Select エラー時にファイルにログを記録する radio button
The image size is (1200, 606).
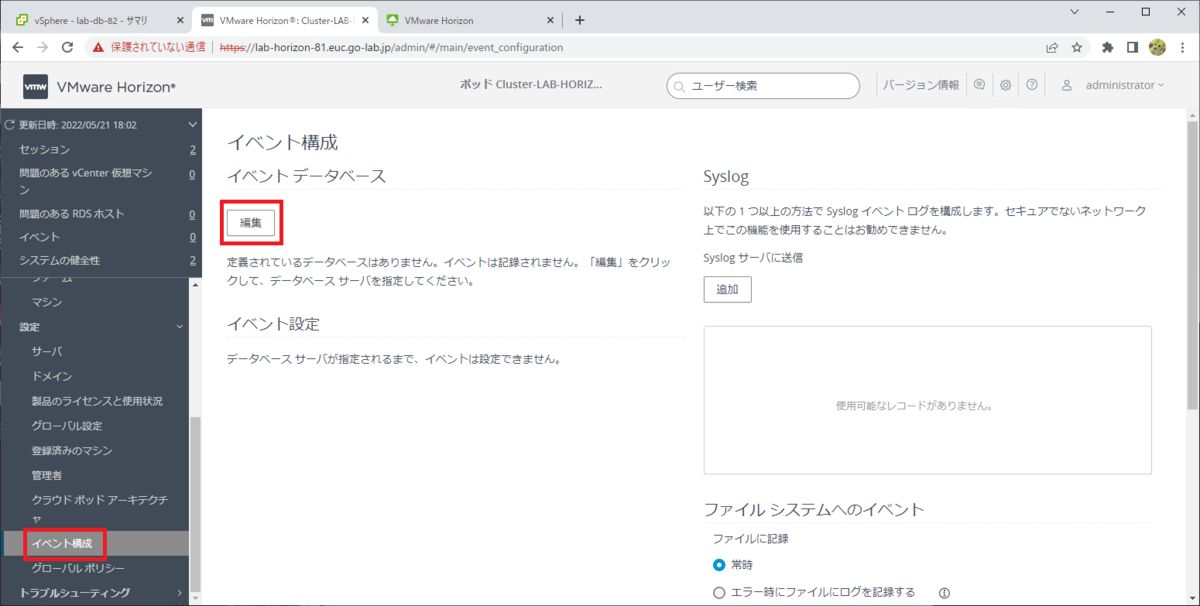719,593
